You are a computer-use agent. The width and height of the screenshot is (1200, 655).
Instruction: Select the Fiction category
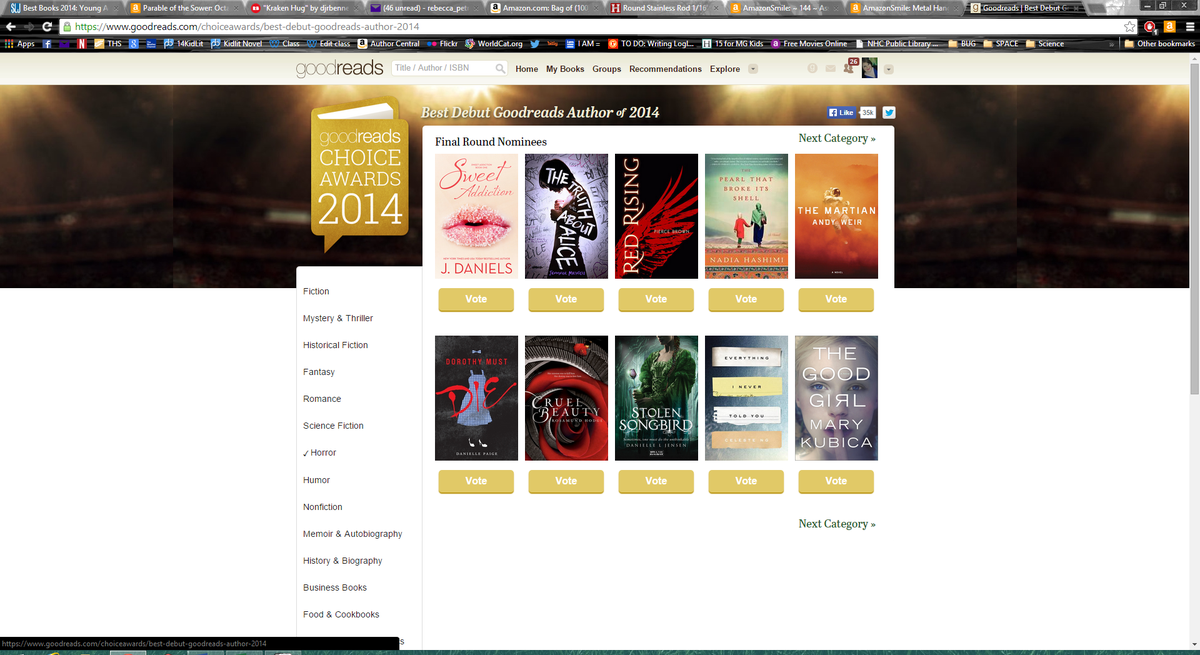pos(316,291)
